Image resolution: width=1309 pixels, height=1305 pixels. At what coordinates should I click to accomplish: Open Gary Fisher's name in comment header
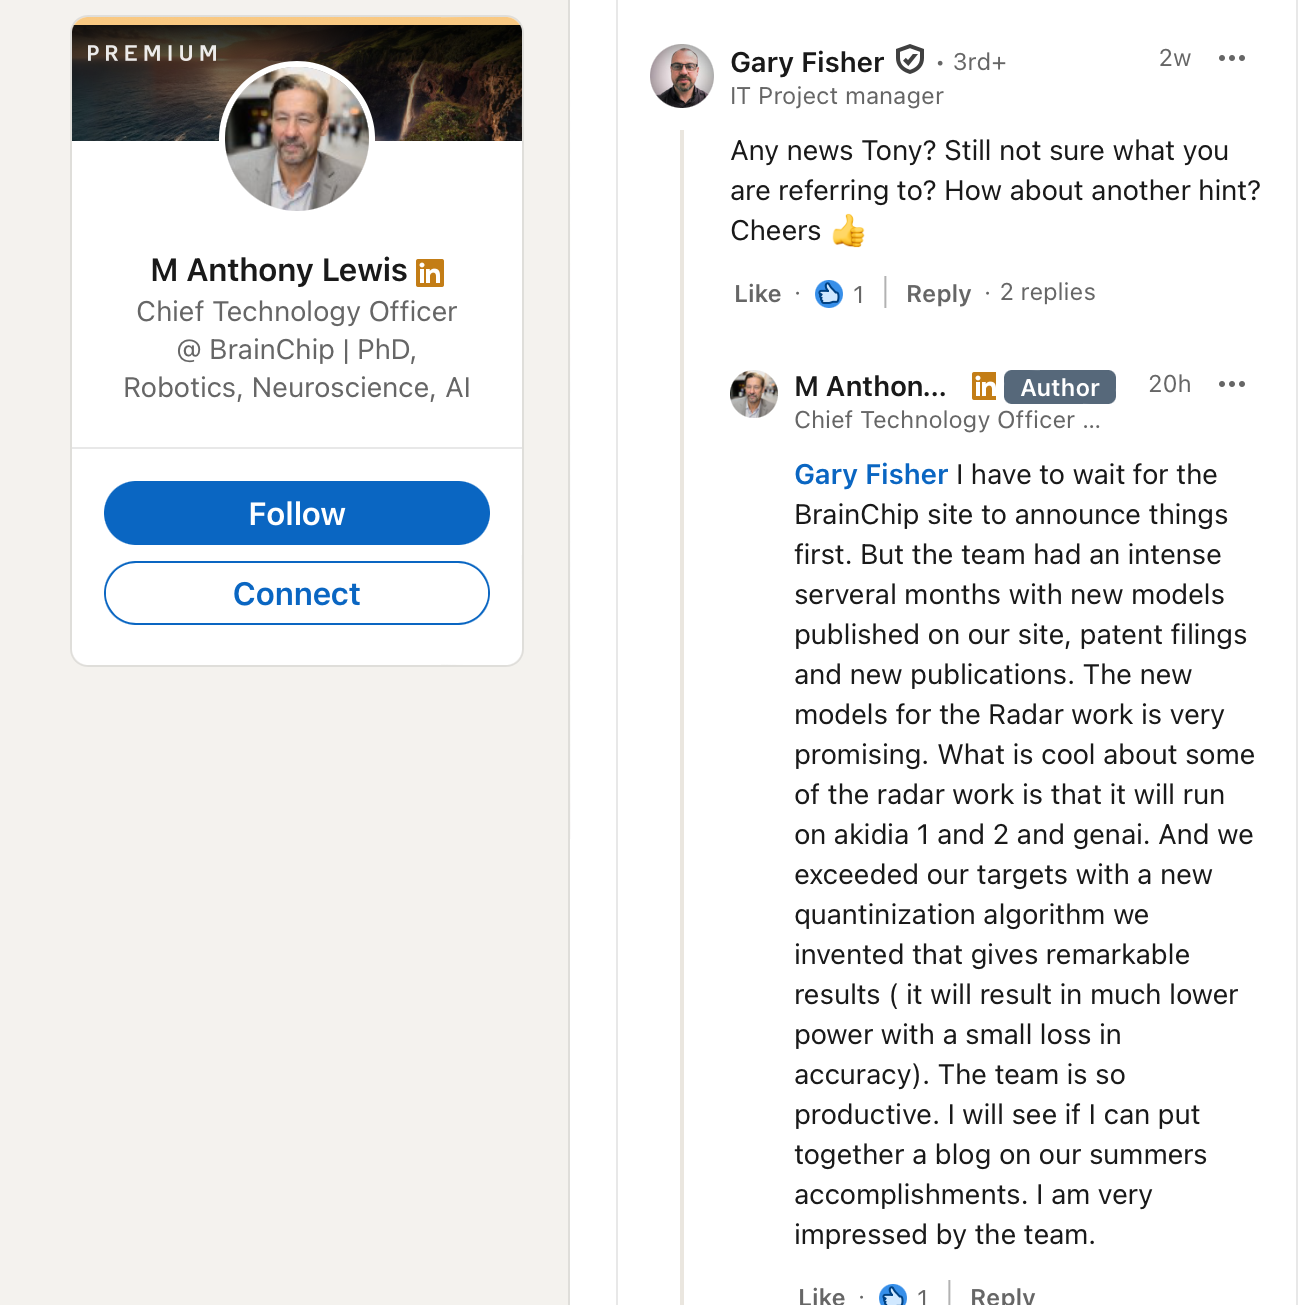[x=807, y=62]
